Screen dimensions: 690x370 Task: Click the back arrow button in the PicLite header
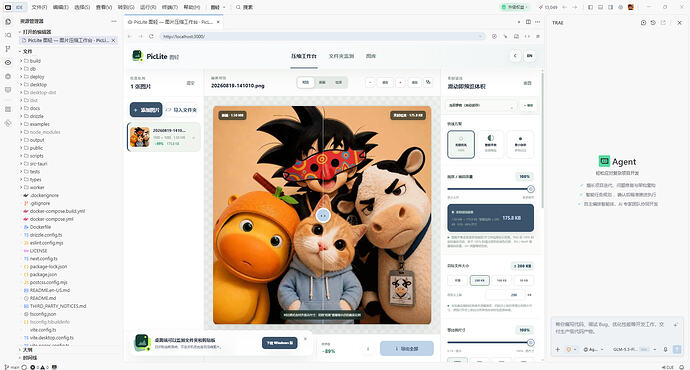tap(515, 56)
